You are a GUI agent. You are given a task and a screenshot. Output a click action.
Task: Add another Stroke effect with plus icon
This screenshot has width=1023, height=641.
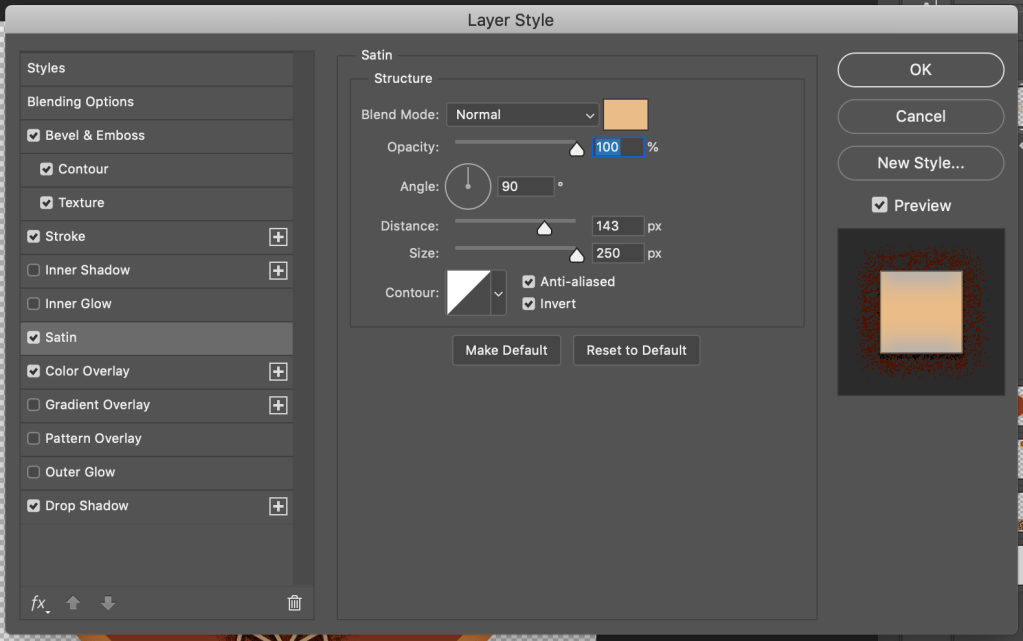[x=278, y=237]
